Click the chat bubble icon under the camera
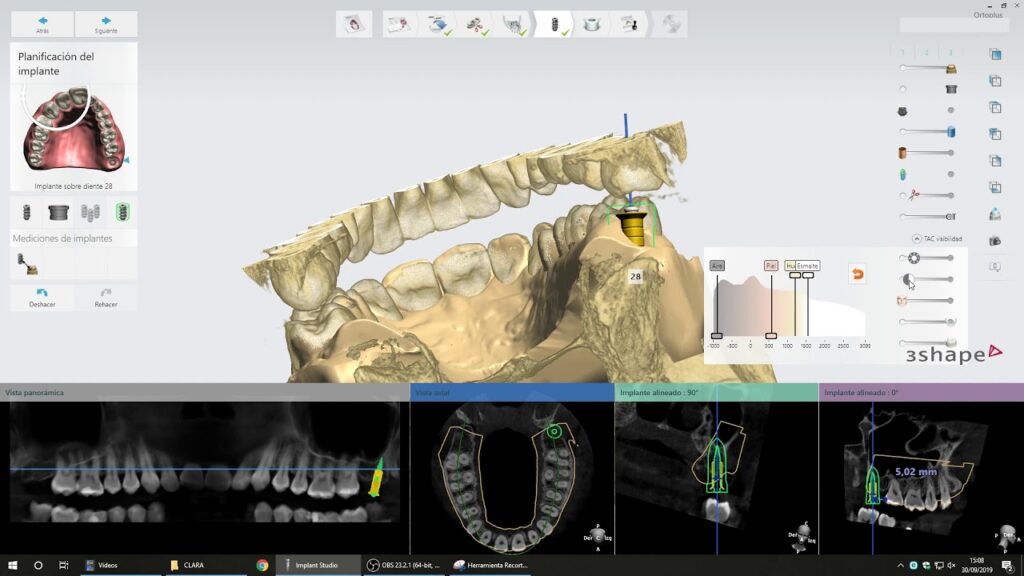 [x=995, y=267]
